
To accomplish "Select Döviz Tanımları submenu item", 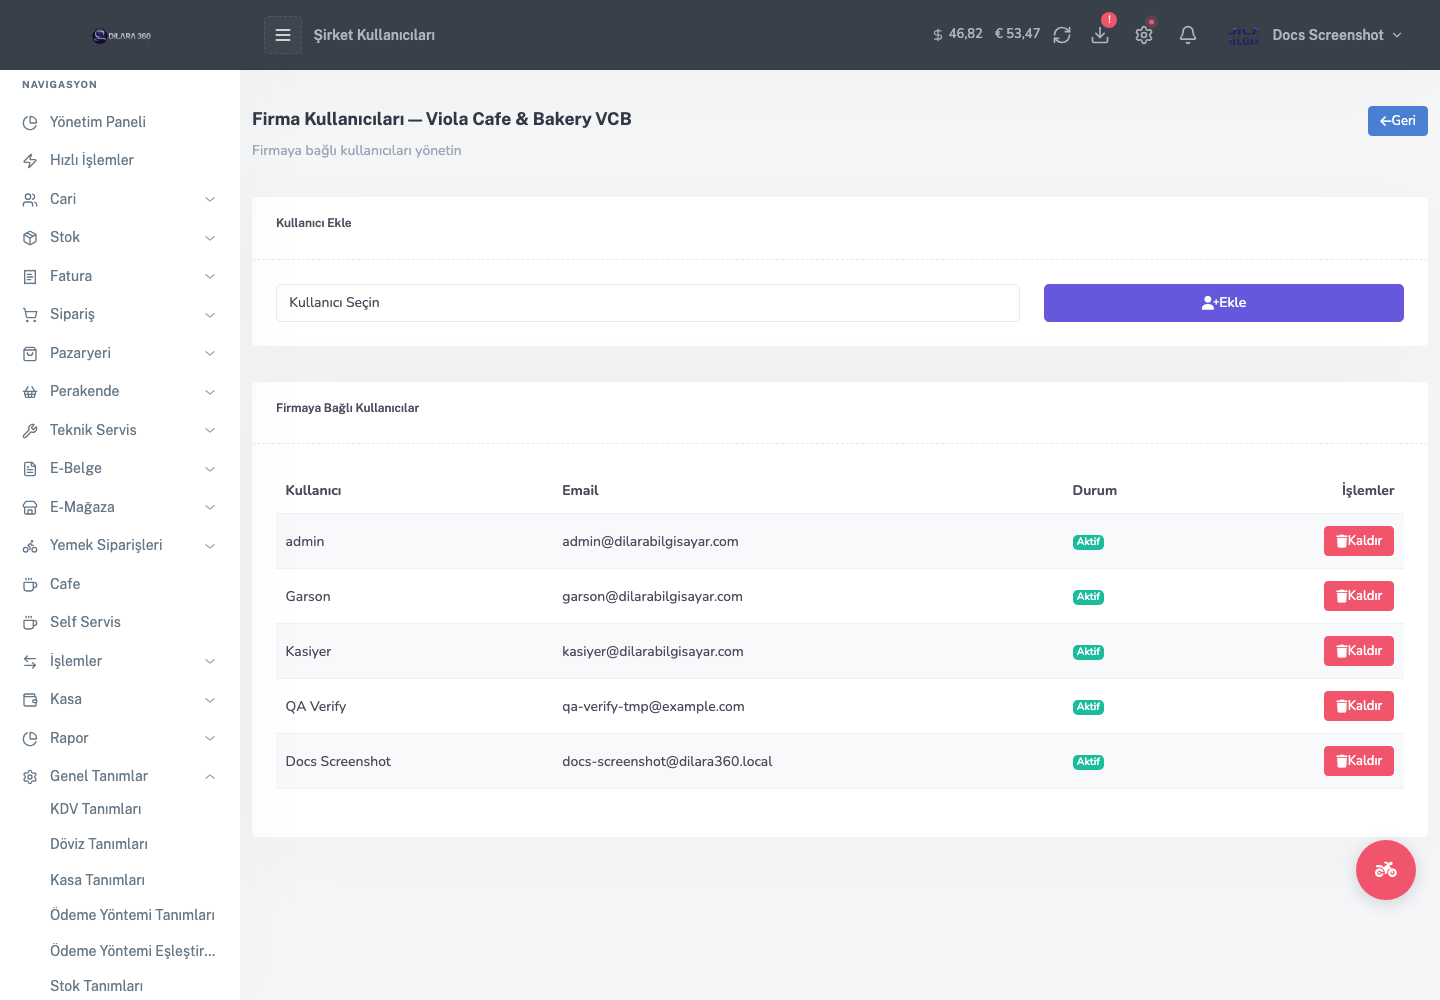I will pos(99,844).
